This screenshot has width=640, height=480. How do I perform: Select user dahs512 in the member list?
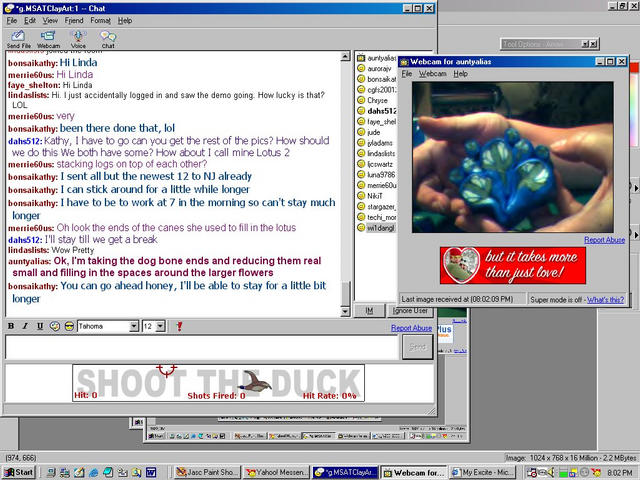[x=376, y=111]
